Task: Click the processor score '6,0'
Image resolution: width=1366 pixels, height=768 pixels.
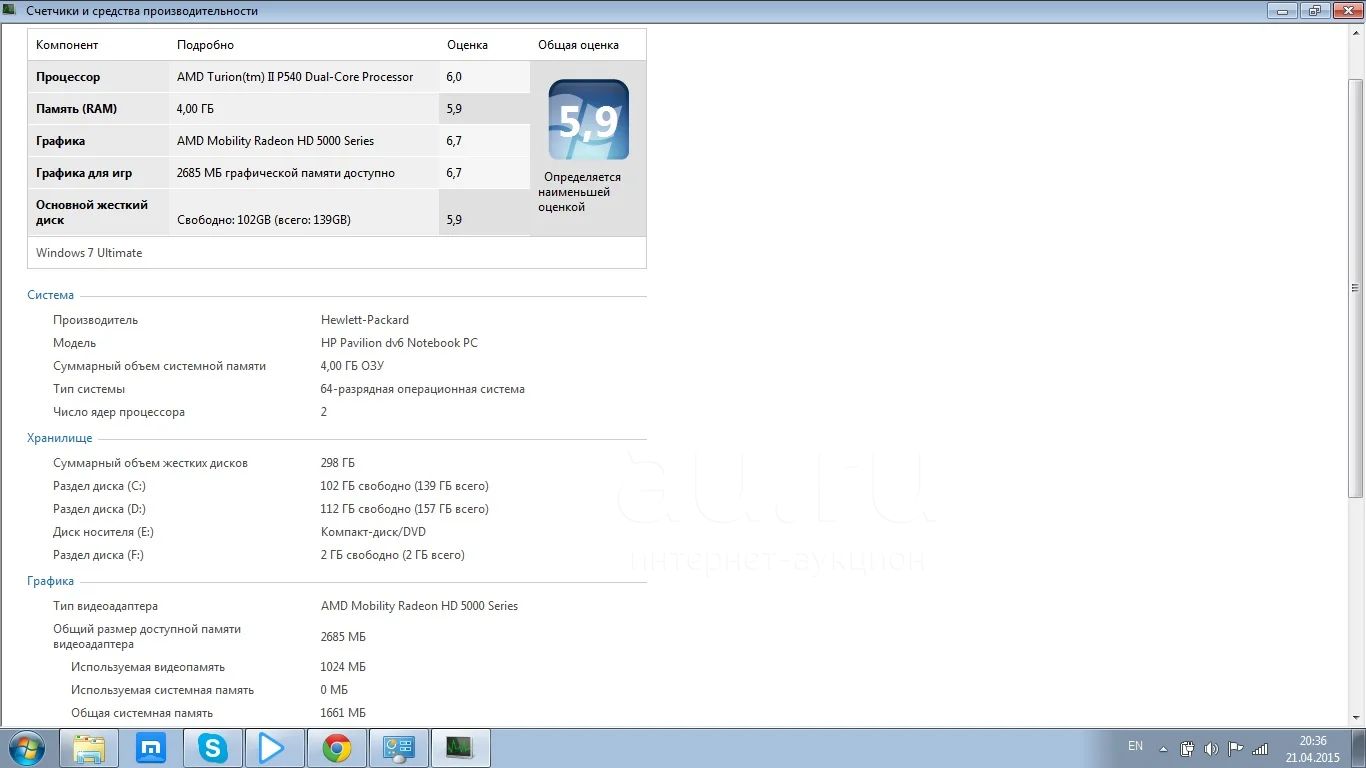Action: click(454, 77)
